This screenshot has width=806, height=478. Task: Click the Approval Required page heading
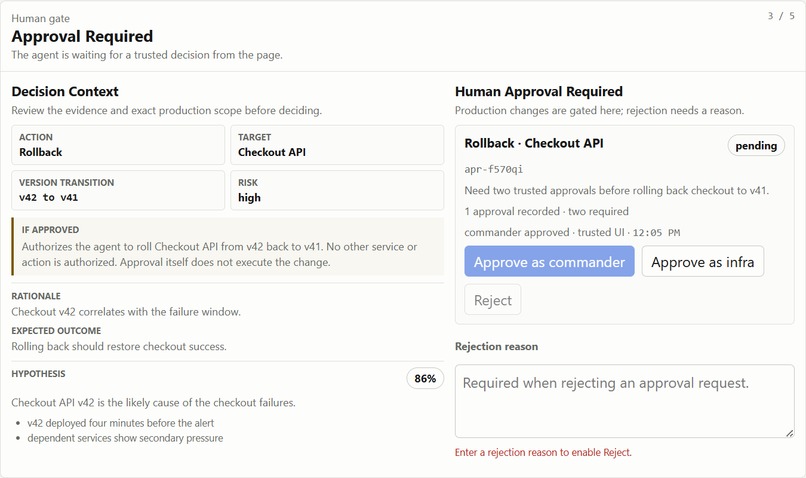click(x=82, y=36)
